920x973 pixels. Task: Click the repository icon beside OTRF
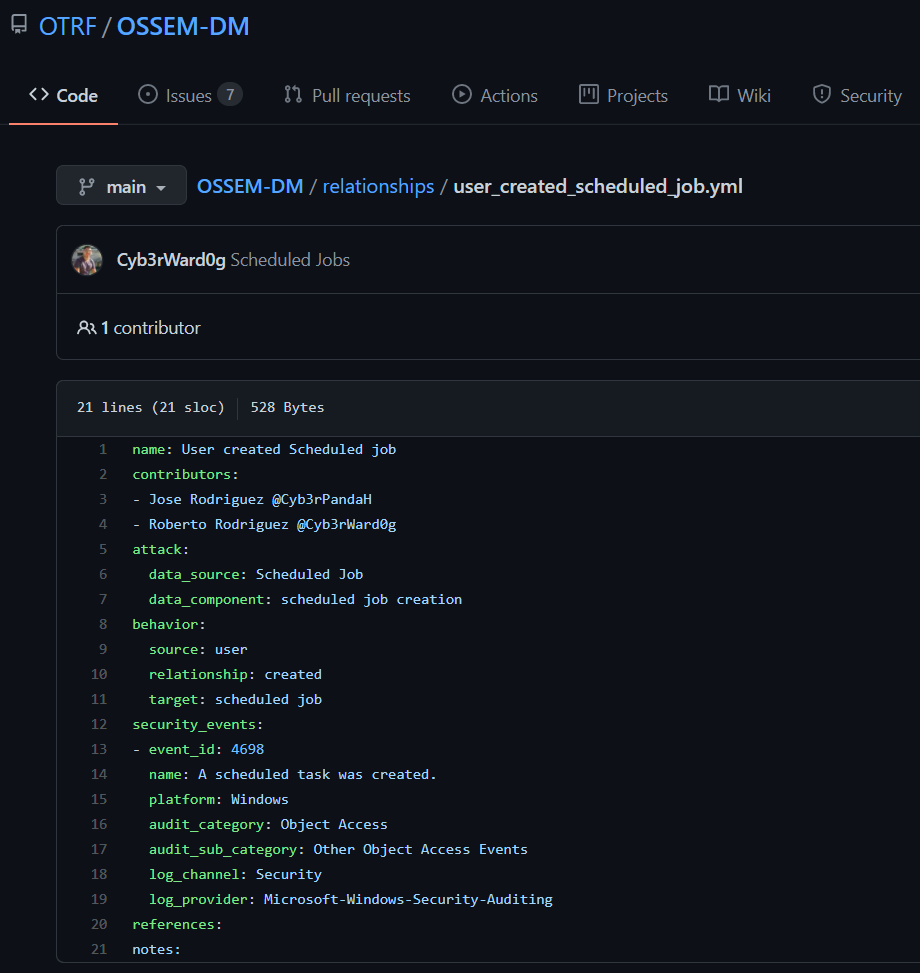coord(19,25)
